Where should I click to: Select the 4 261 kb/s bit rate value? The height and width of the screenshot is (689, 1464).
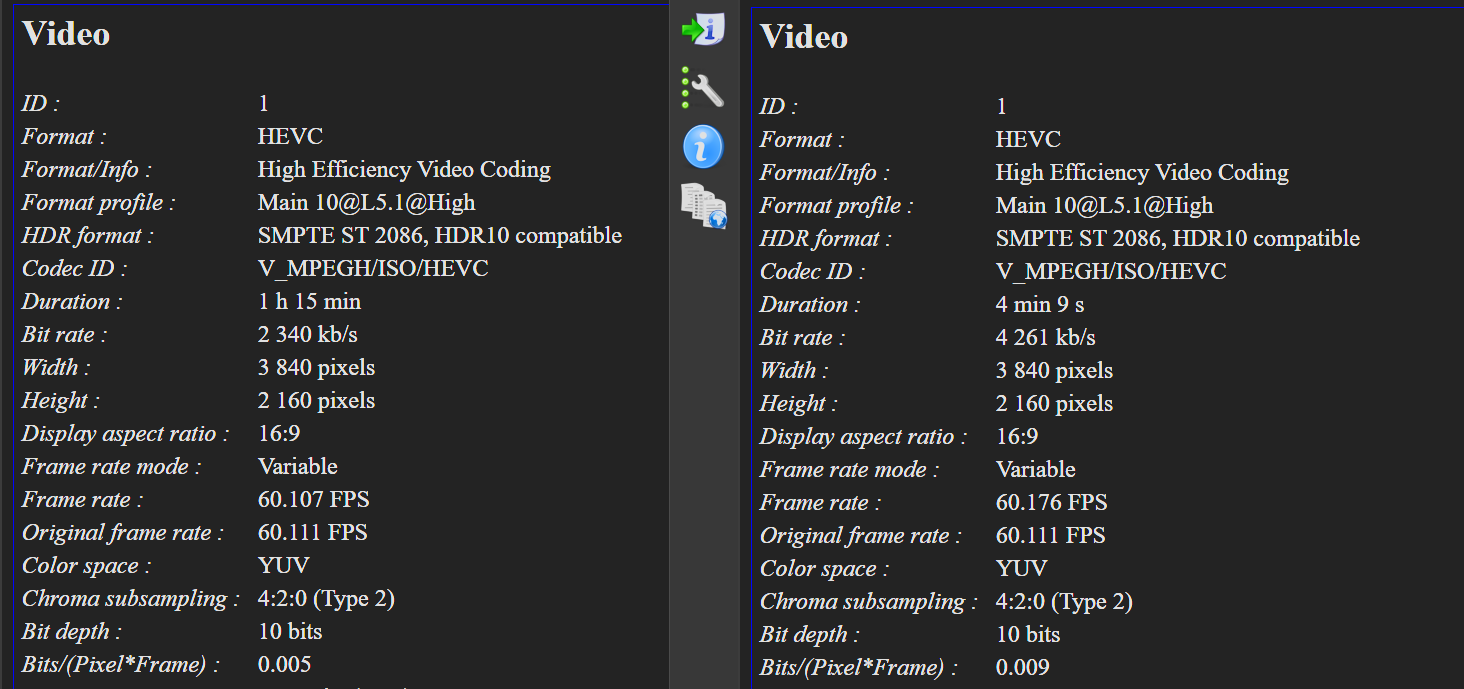(x=1045, y=337)
